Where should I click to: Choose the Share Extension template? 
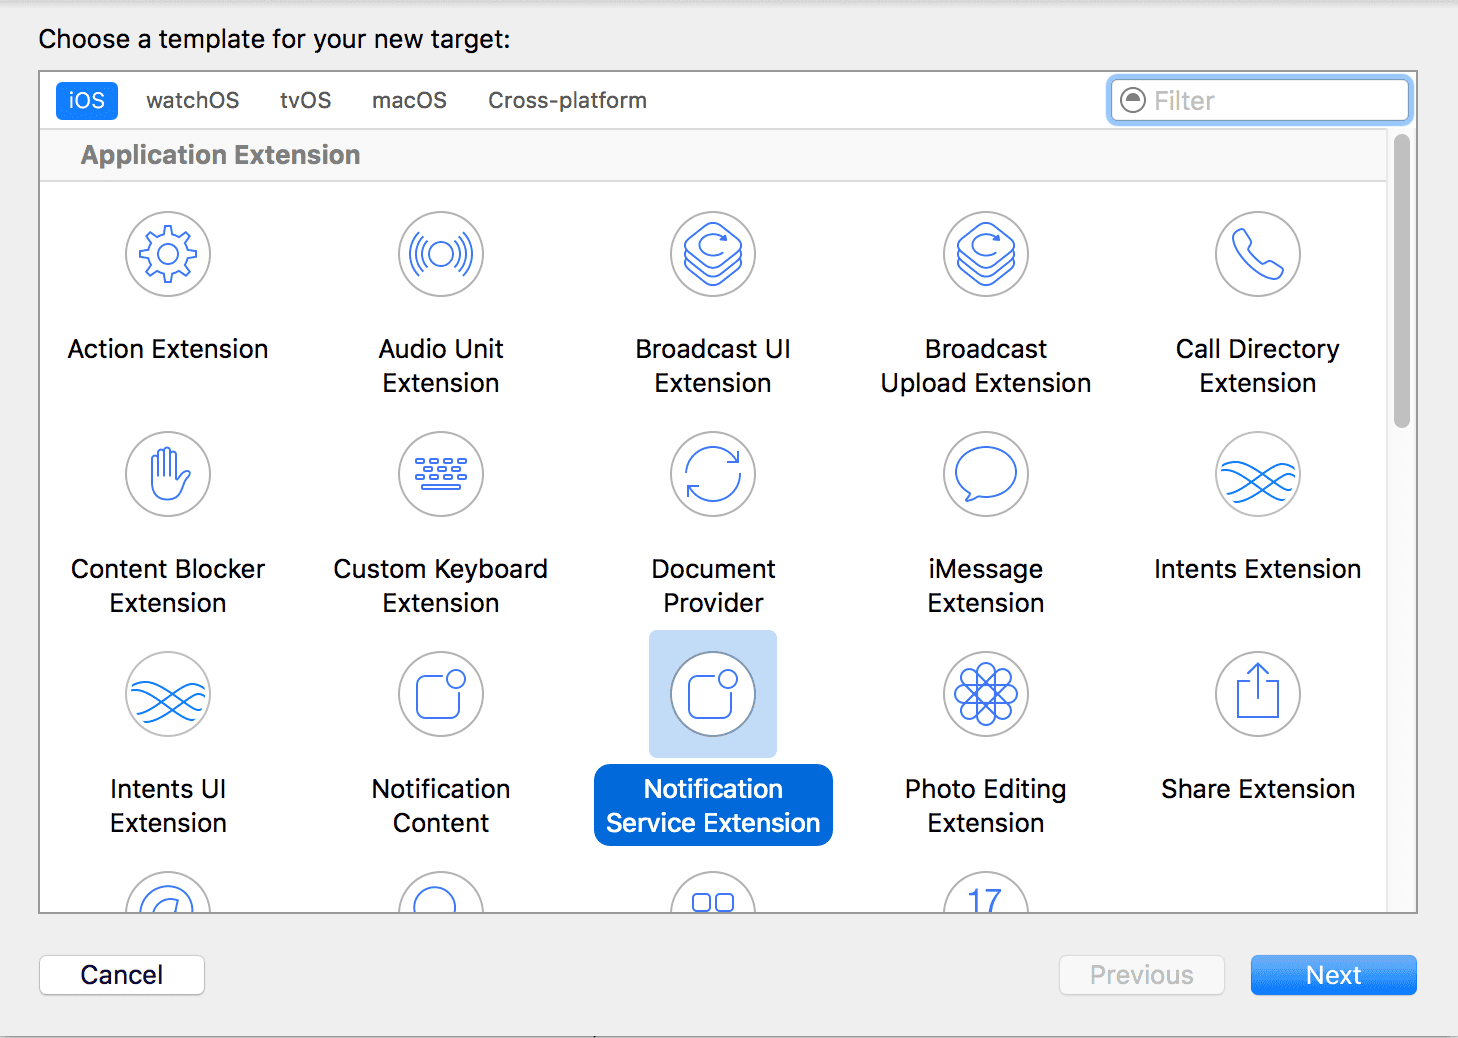coord(1258,694)
